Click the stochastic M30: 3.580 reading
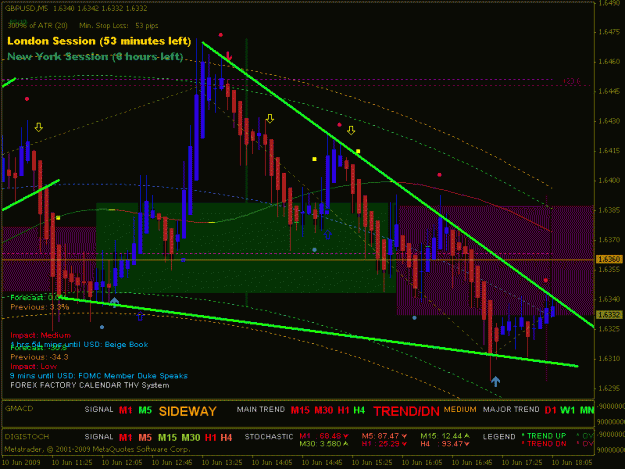Screen dimensions: 625x469 click(324, 443)
